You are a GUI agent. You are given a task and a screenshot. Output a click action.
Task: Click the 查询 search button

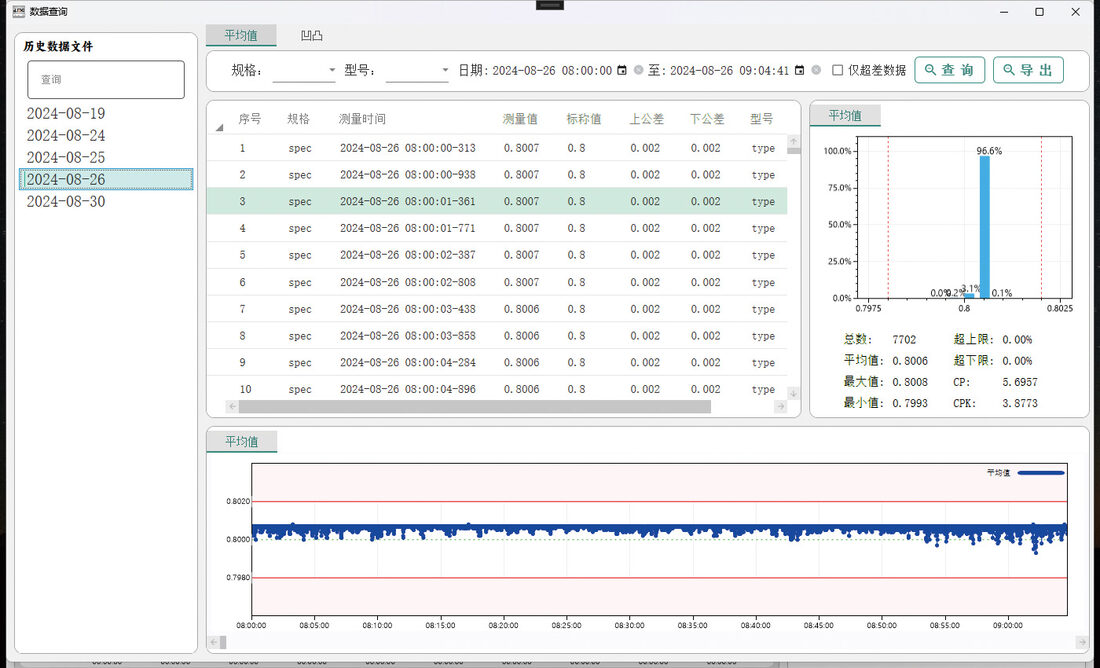[x=949, y=70]
